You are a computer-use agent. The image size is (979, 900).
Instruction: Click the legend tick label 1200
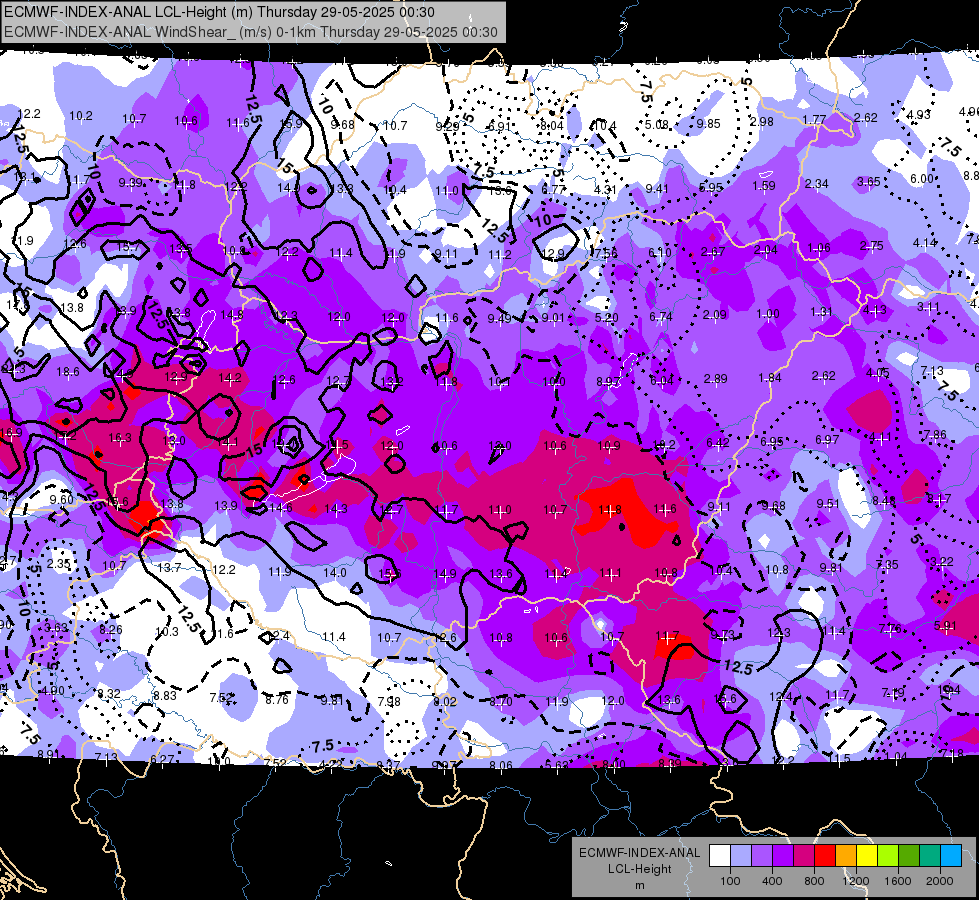point(856,881)
